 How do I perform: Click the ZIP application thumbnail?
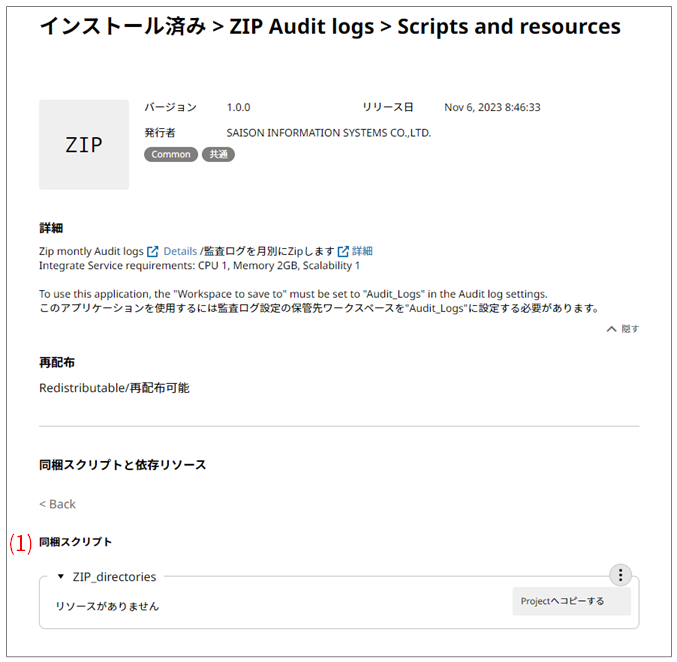[84, 145]
